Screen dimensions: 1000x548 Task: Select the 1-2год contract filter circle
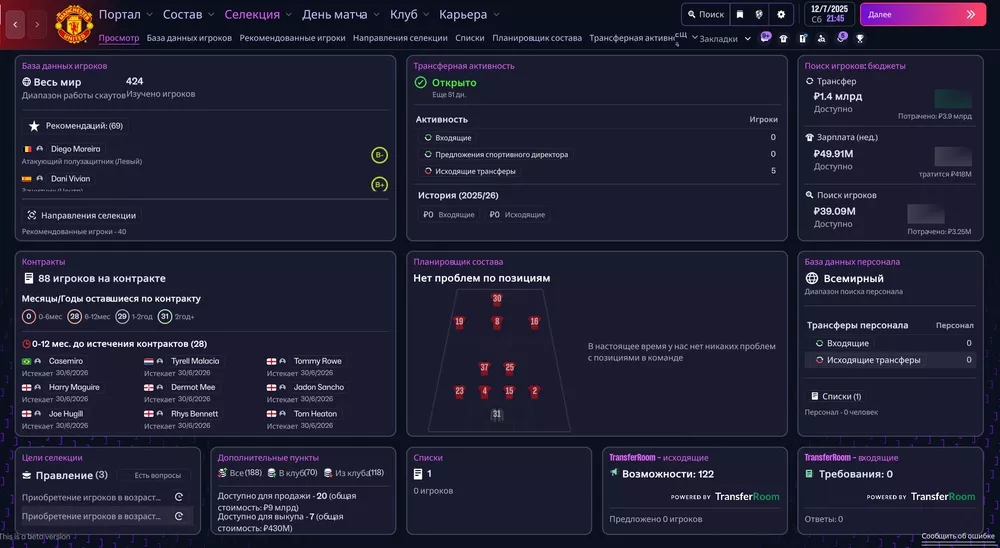point(122,317)
